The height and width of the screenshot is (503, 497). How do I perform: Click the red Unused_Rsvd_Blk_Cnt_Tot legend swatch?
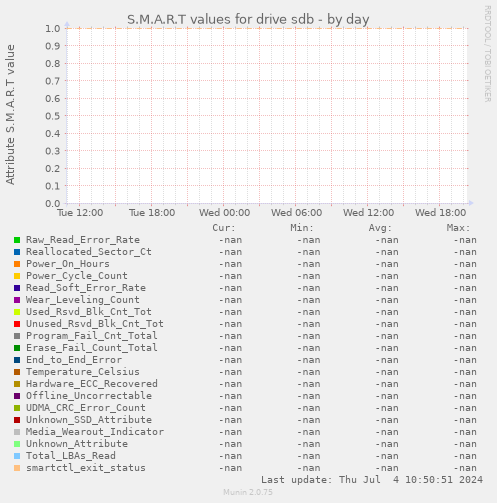pos(17,324)
